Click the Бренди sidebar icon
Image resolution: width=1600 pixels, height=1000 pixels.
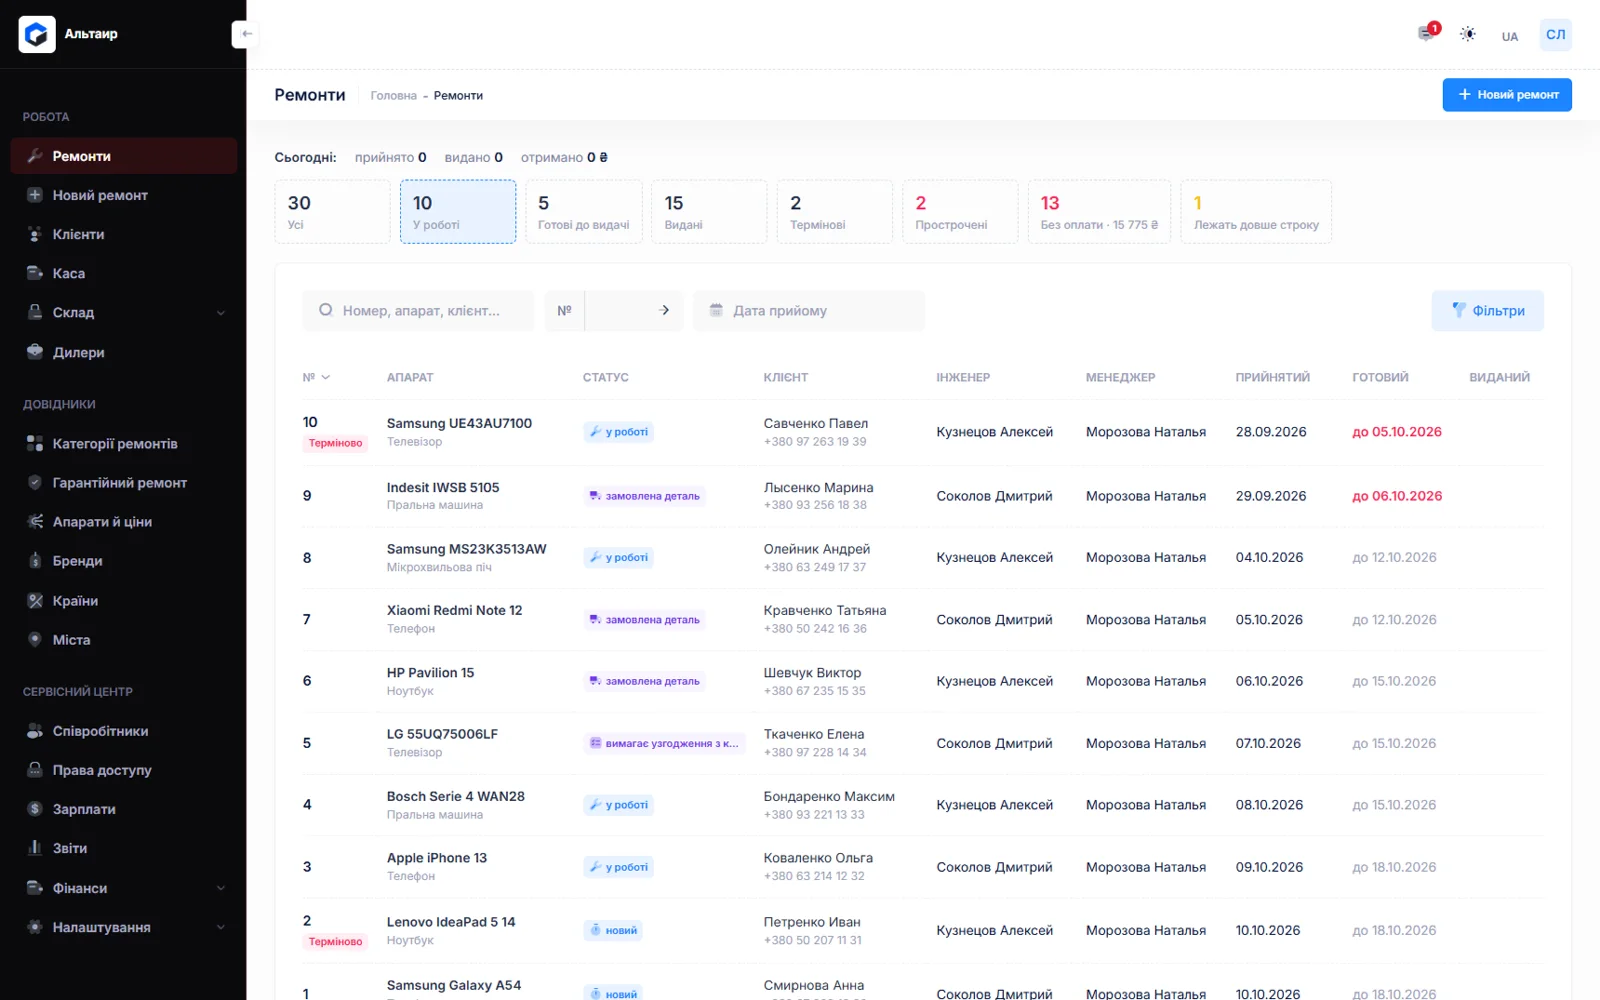point(35,561)
